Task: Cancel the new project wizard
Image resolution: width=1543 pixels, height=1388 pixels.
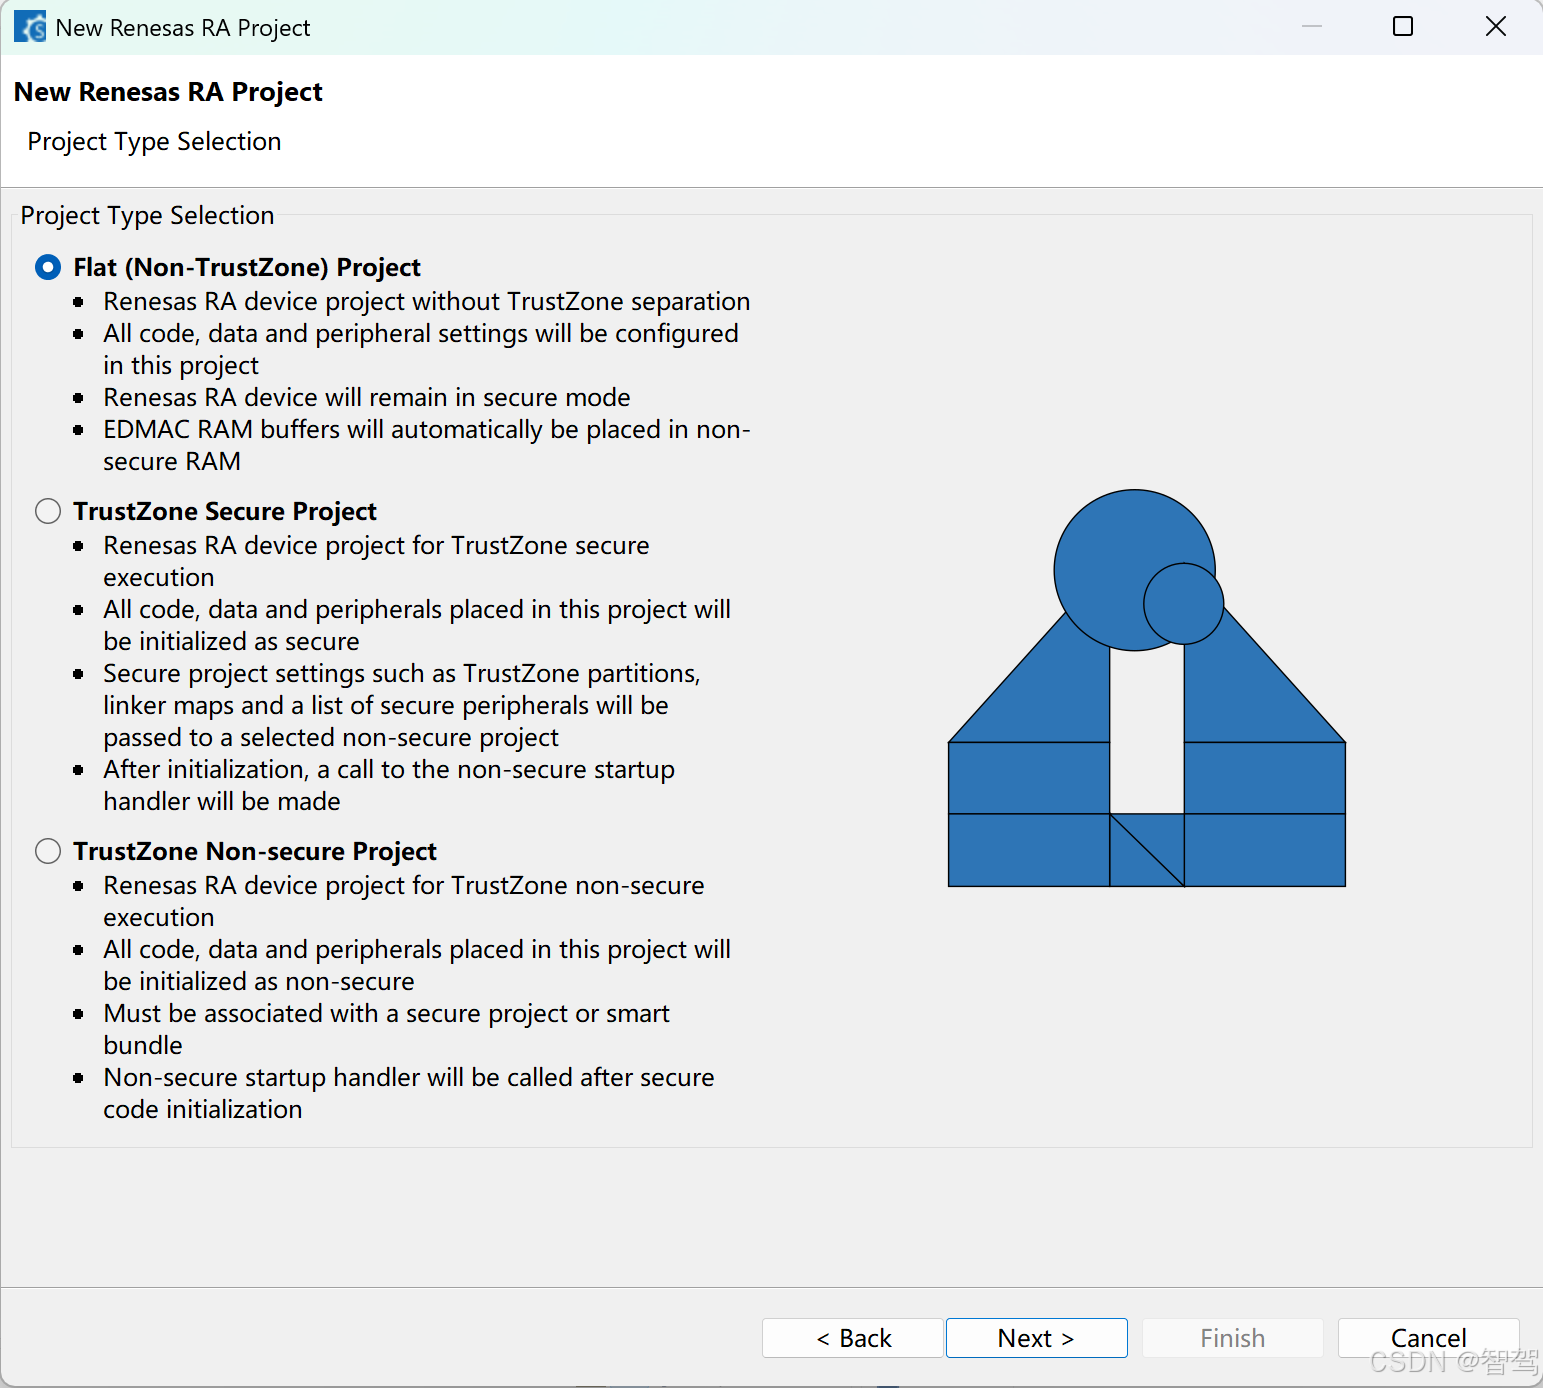Action: pos(1428,1338)
